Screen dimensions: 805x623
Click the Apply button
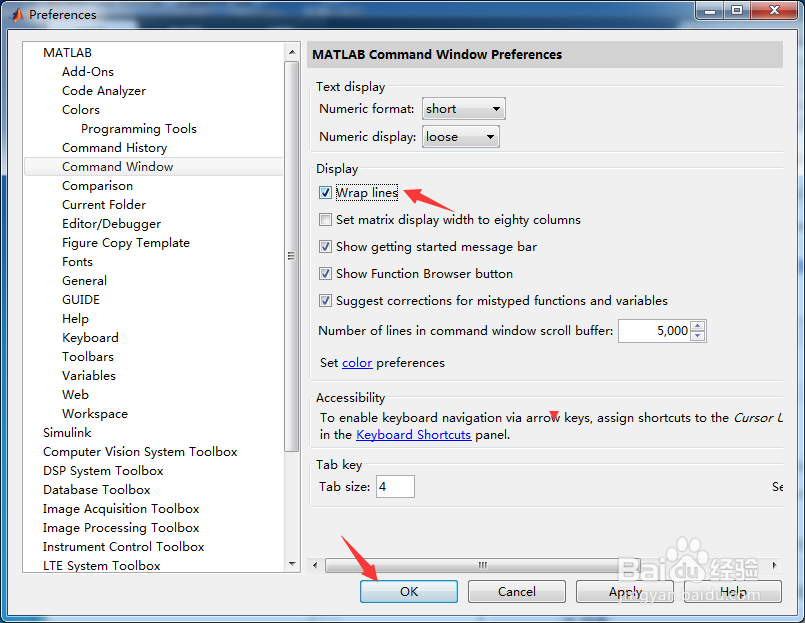tap(625, 592)
